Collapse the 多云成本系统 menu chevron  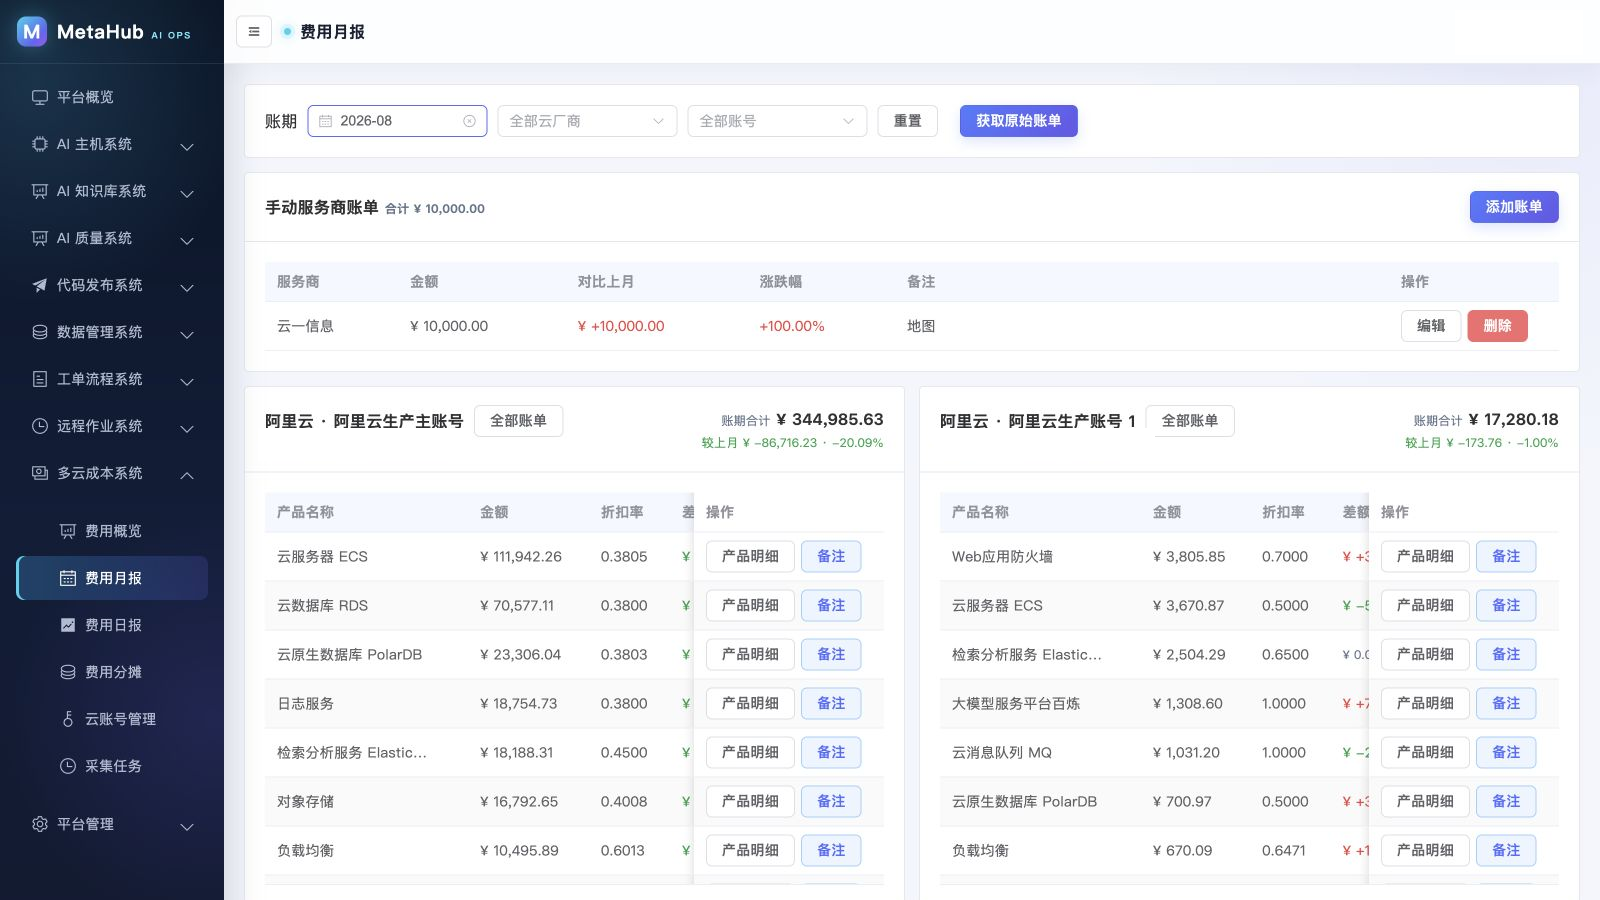[x=187, y=475]
